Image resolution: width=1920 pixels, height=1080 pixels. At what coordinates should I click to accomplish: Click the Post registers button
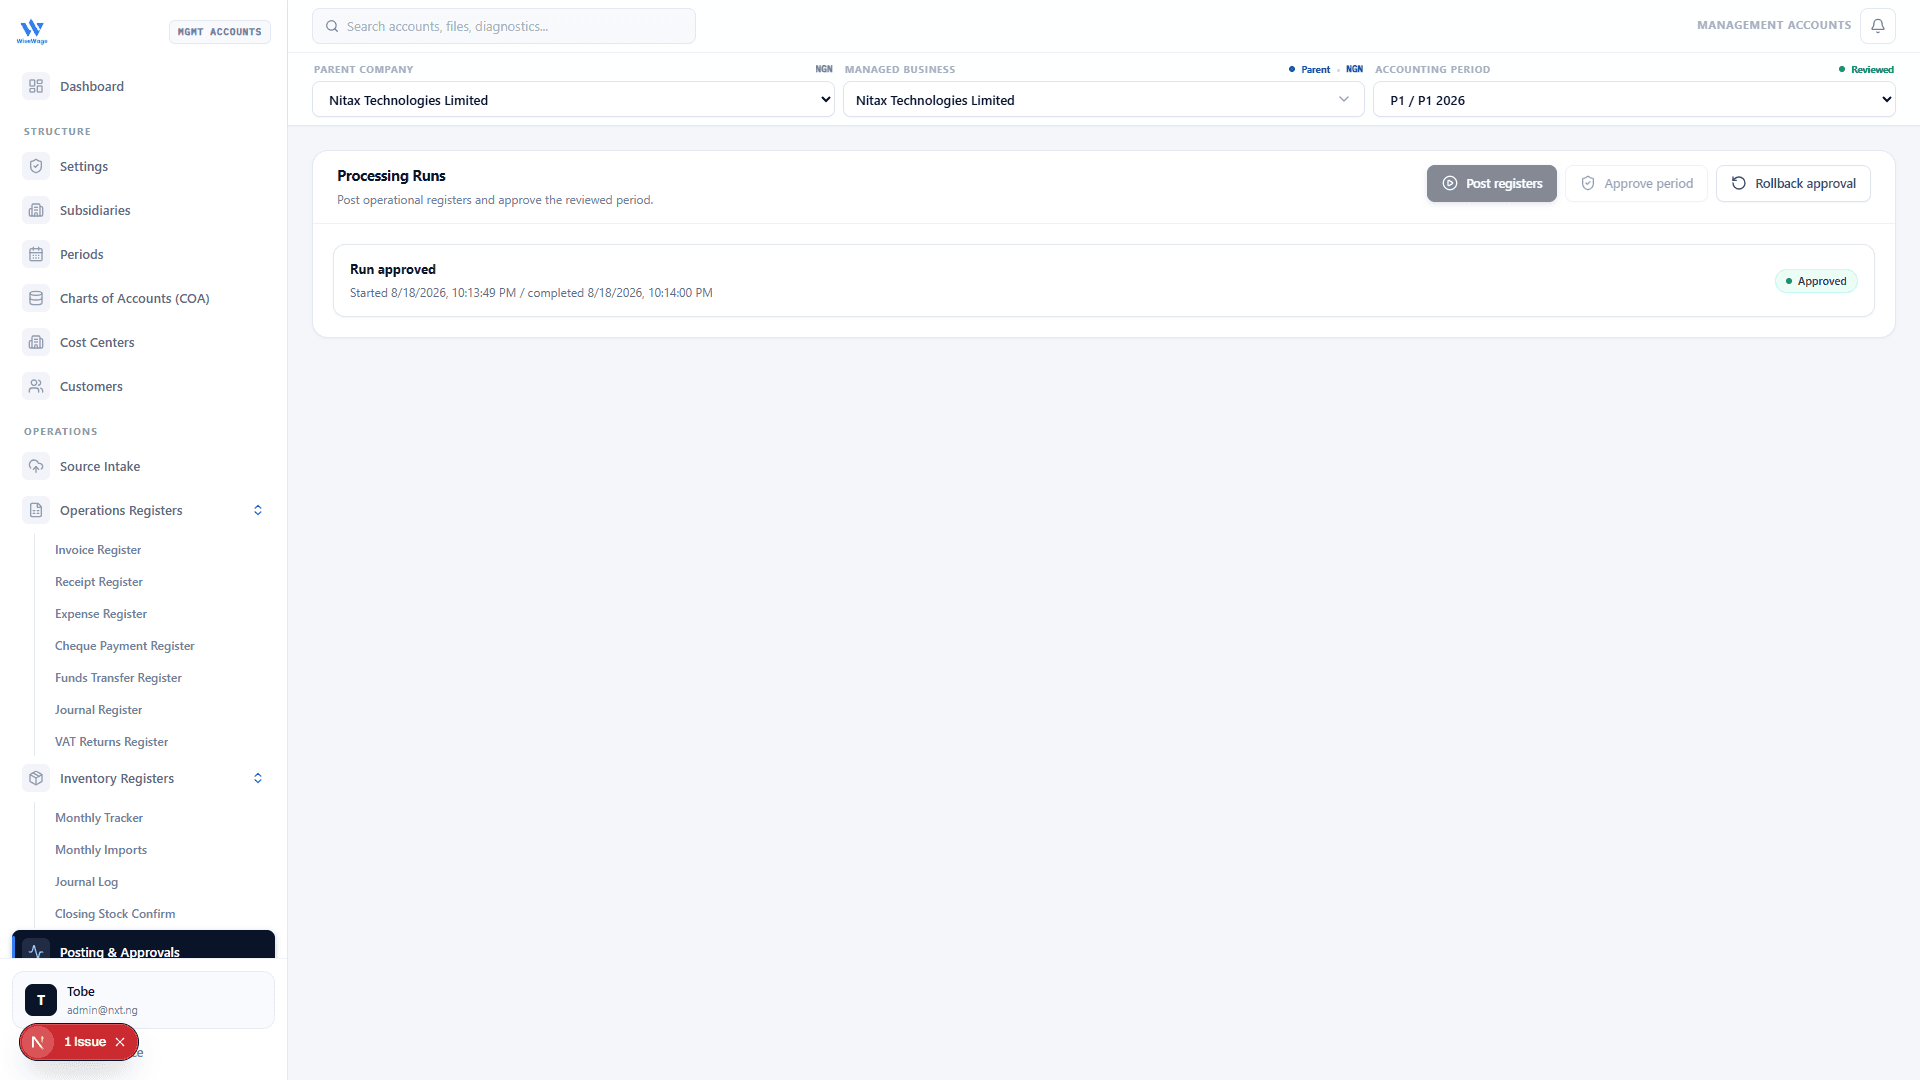click(x=1492, y=183)
